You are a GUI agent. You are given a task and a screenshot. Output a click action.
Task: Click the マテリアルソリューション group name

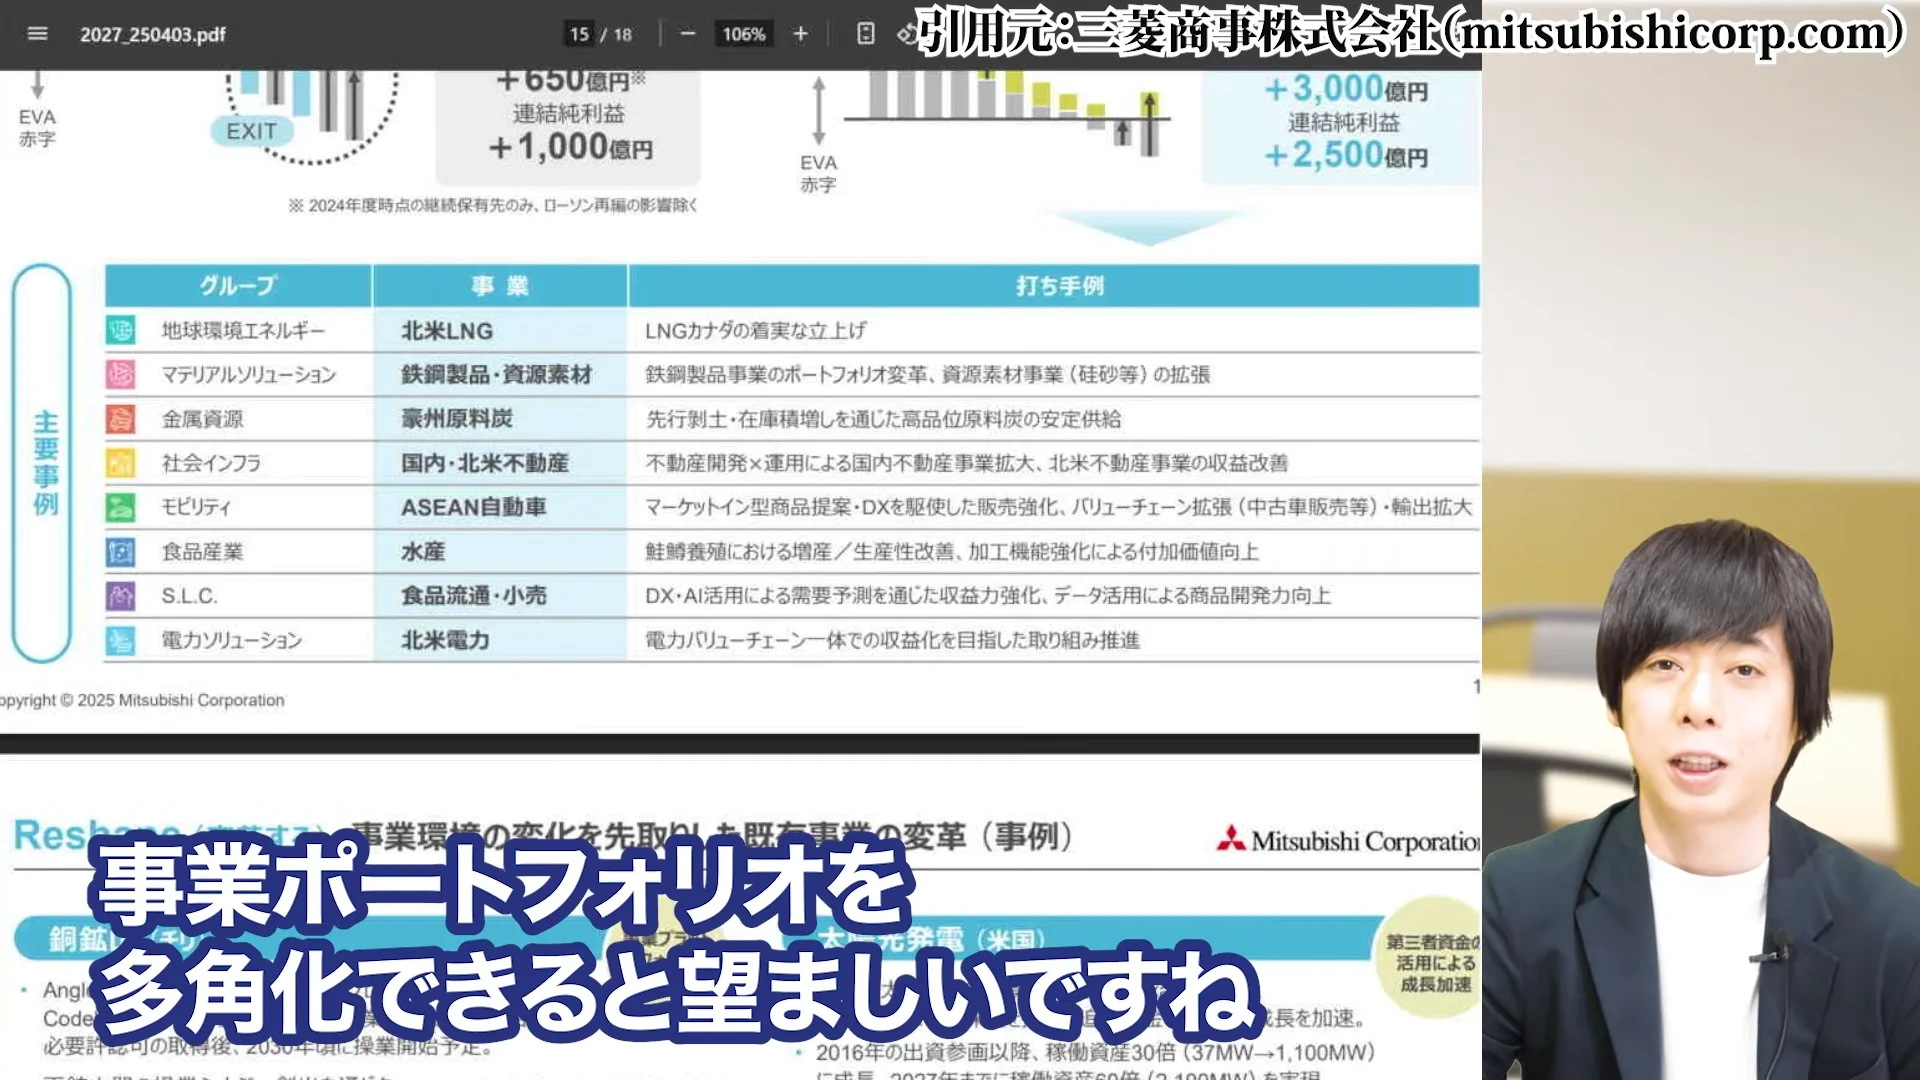point(249,375)
